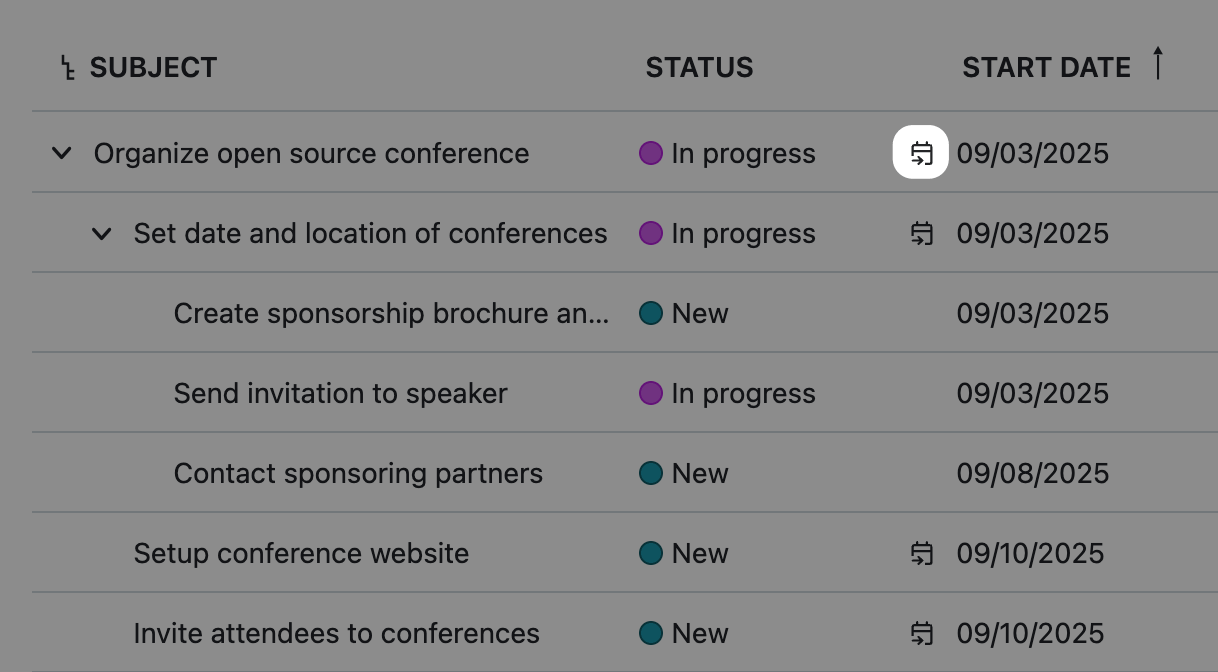Collapse the Organize open source conference row
Screen dimensions: 1218x672
pyautogui.click(x=62, y=153)
